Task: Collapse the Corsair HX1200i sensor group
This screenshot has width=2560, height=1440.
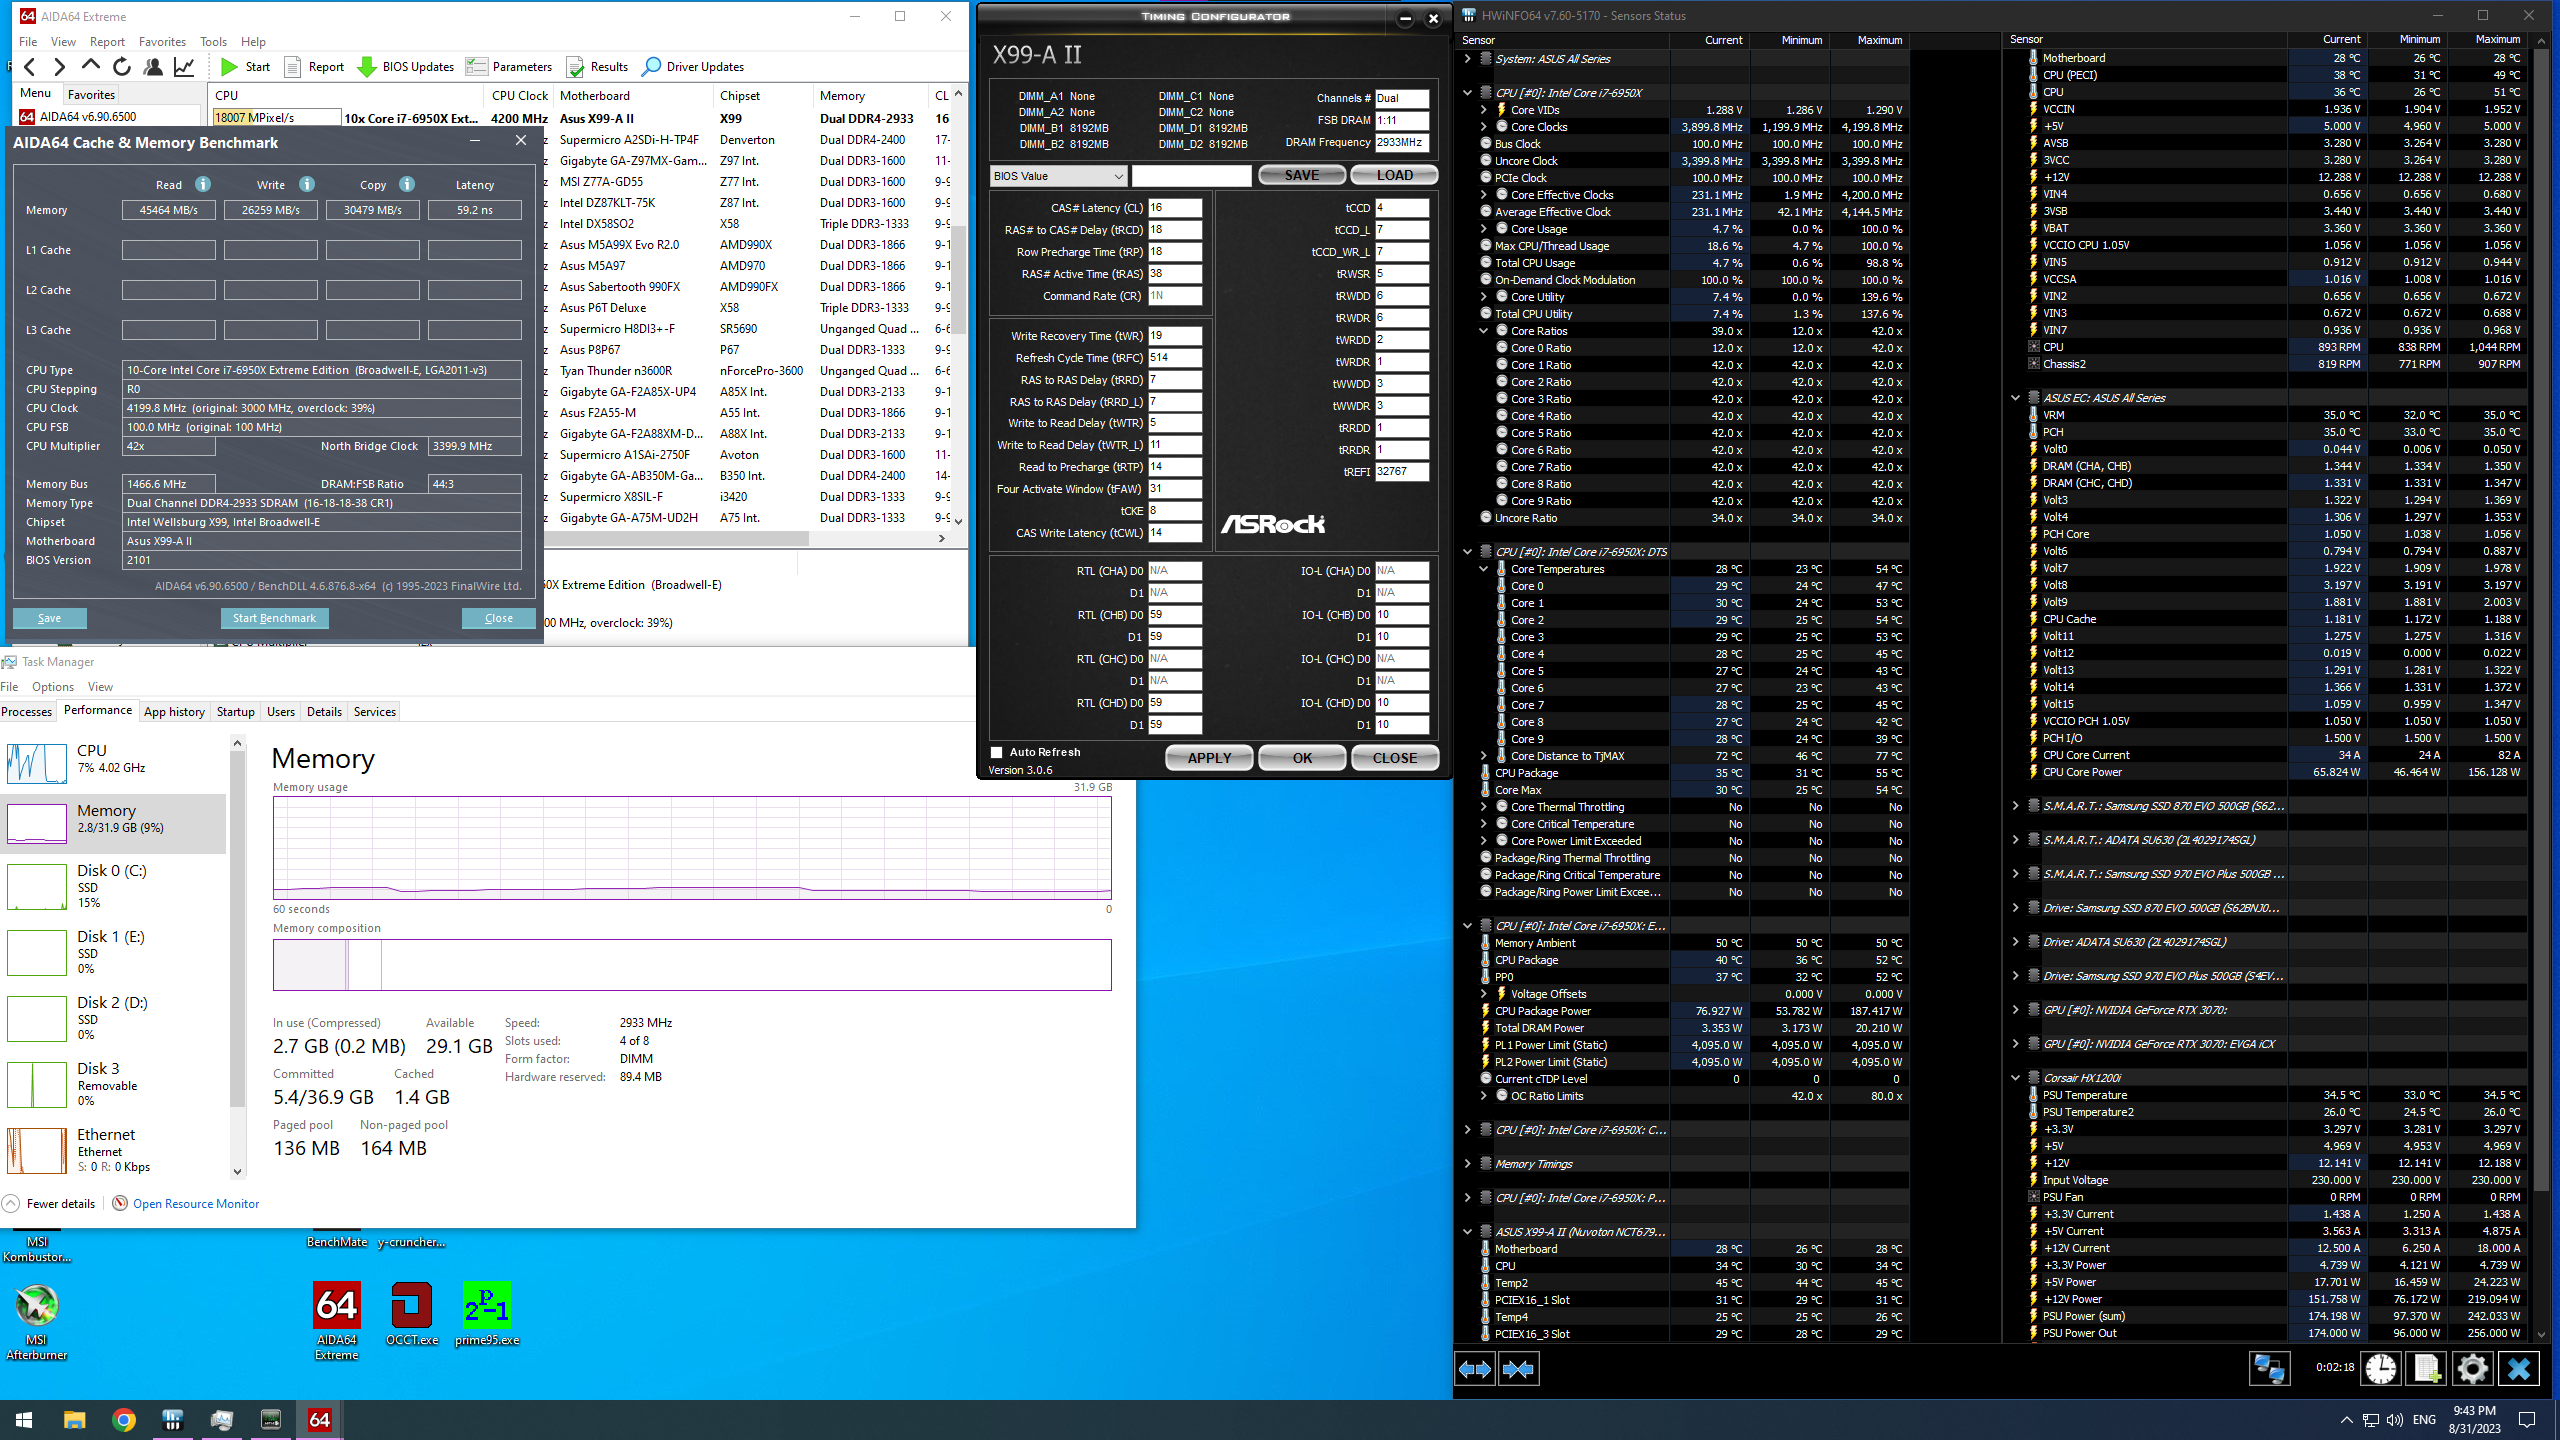Action: point(2016,1078)
